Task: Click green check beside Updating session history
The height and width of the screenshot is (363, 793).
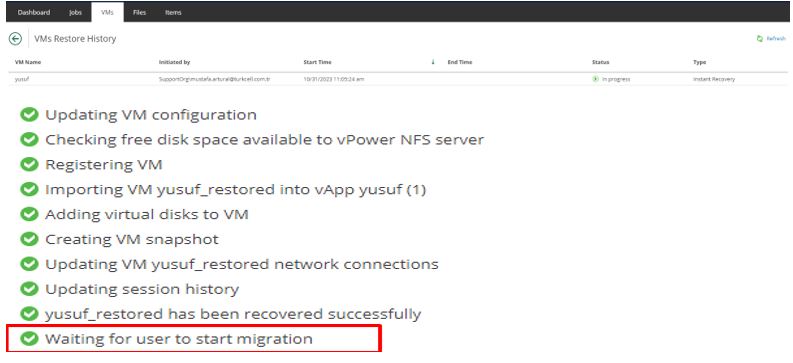Action: tap(29, 289)
